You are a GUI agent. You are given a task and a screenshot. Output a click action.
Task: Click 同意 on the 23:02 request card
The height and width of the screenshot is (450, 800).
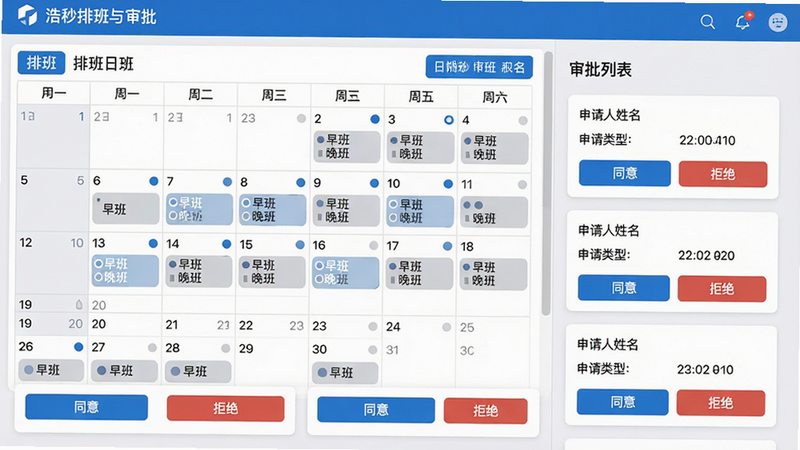(623, 403)
